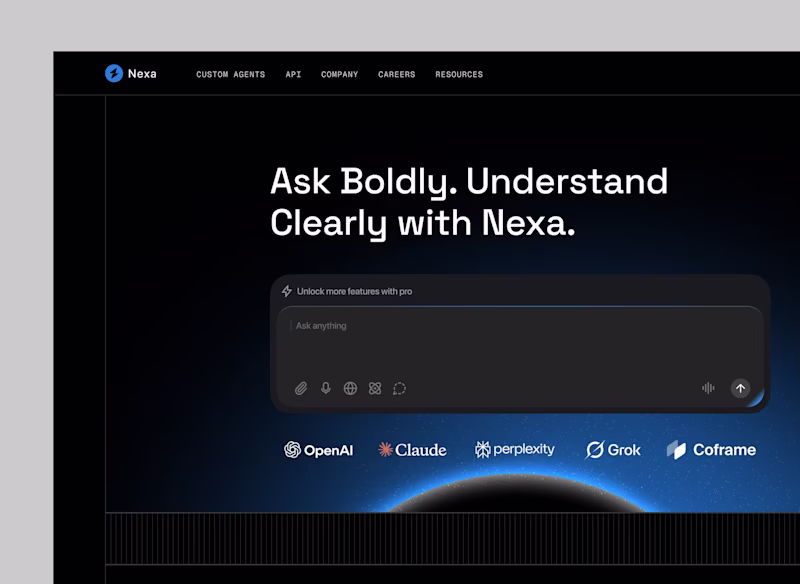Viewport: 800px width, 584px height.
Task: Attach a file with the paperclip icon
Action: [x=301, y=389]
